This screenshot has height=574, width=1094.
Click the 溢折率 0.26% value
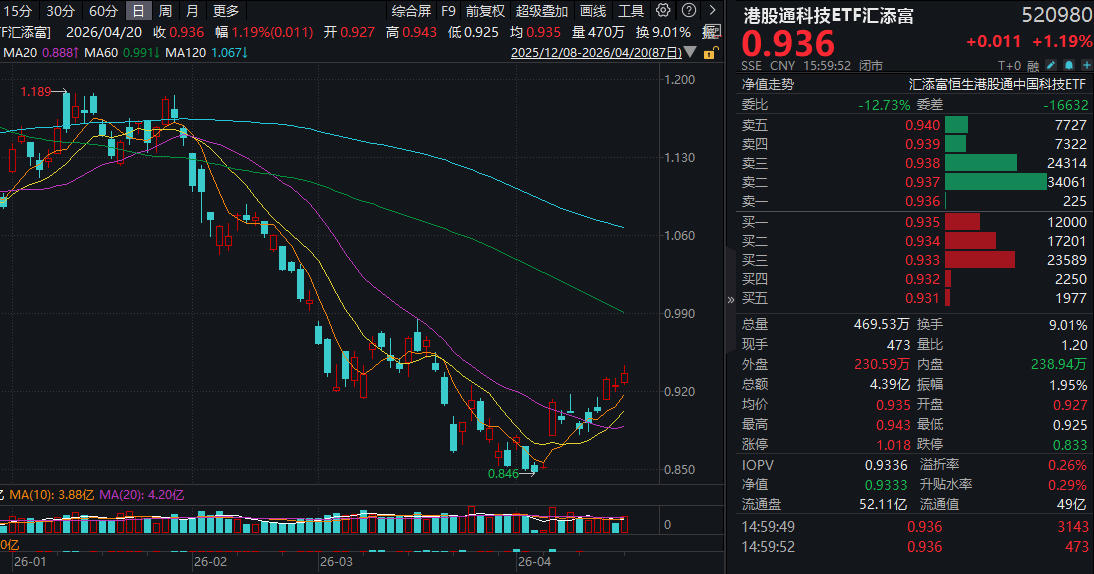[1067, 465]
